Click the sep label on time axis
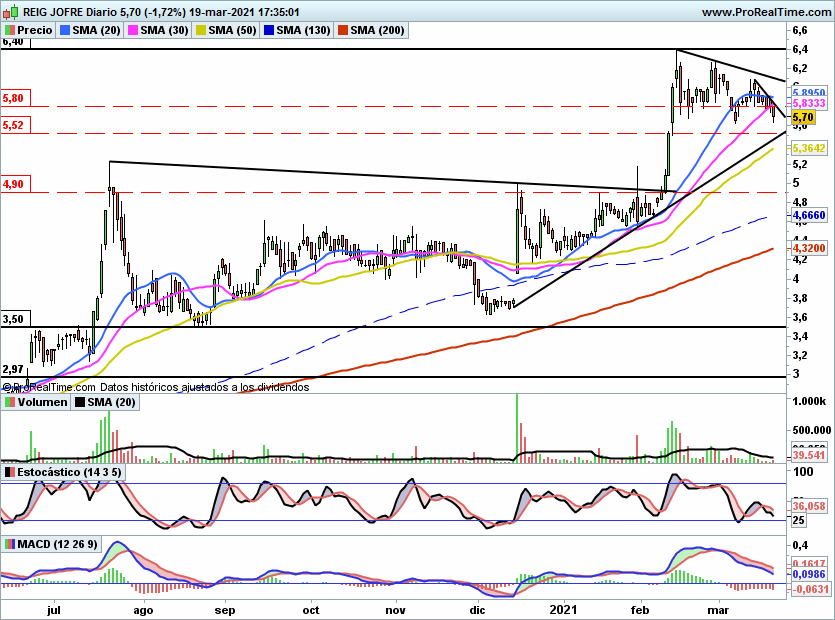 225,610
